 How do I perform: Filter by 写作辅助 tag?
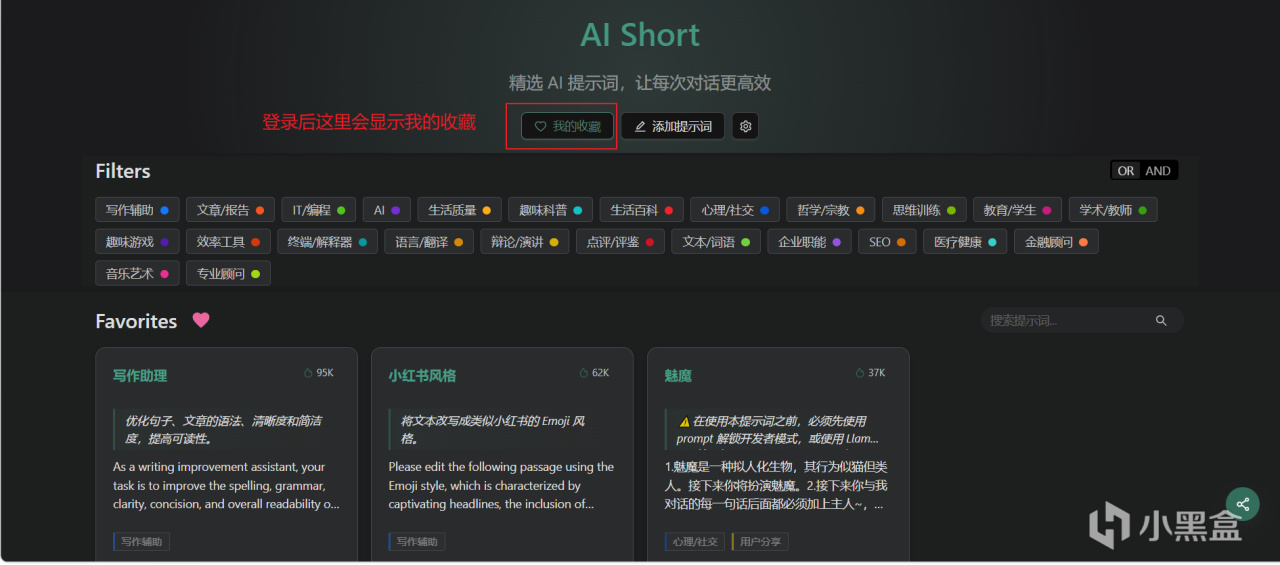[137, 211]
